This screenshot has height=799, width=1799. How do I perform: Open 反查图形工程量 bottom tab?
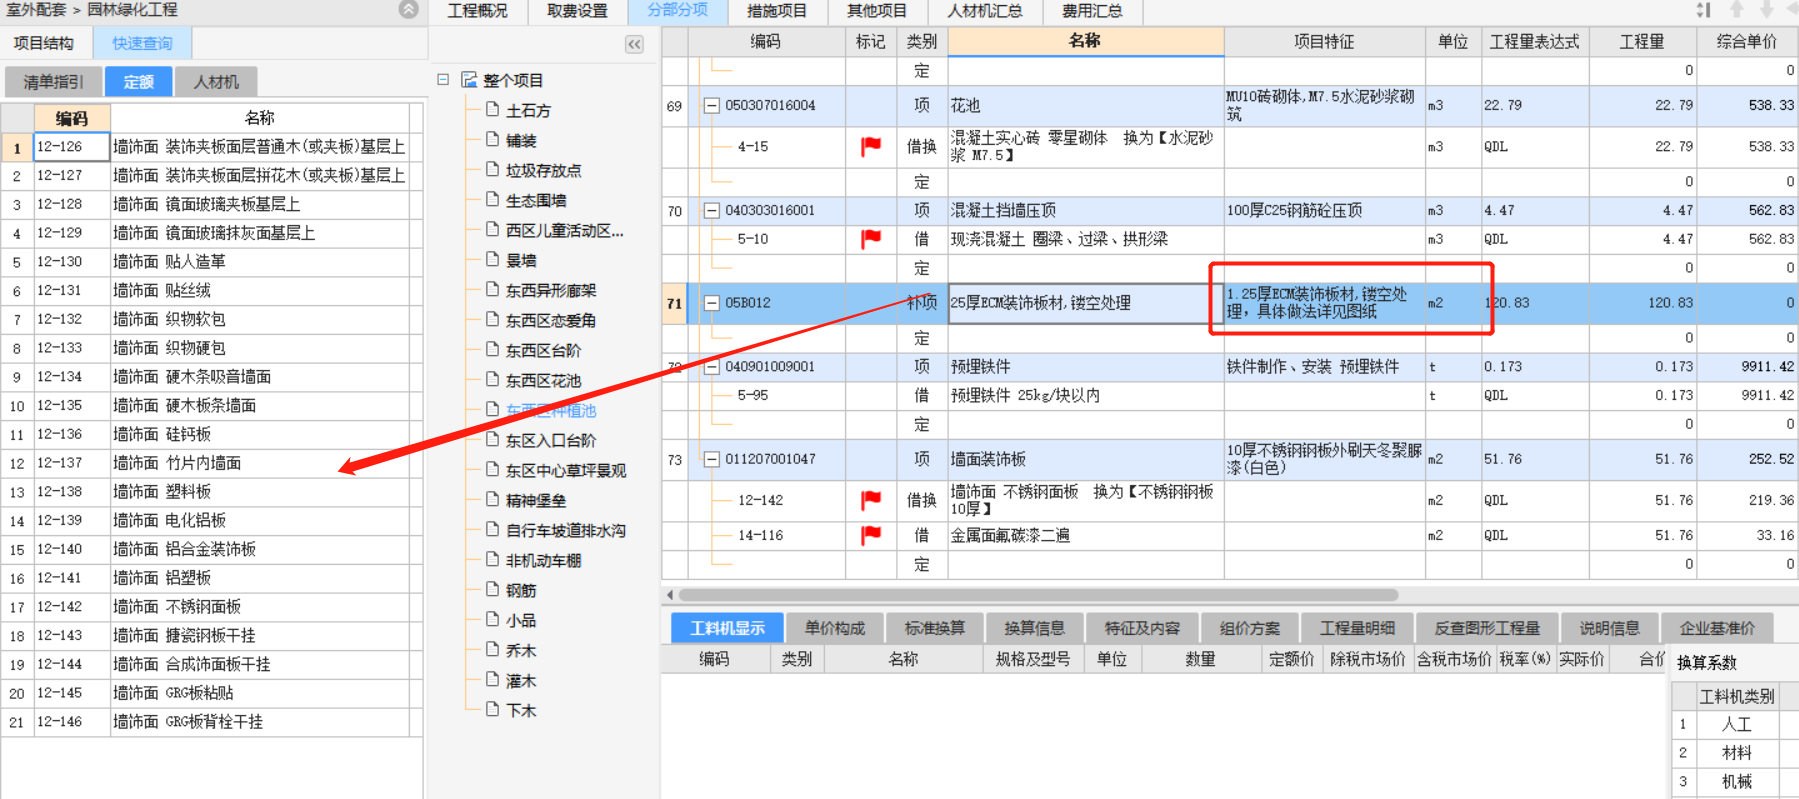pyautogui.click(x=1487, y=628)
